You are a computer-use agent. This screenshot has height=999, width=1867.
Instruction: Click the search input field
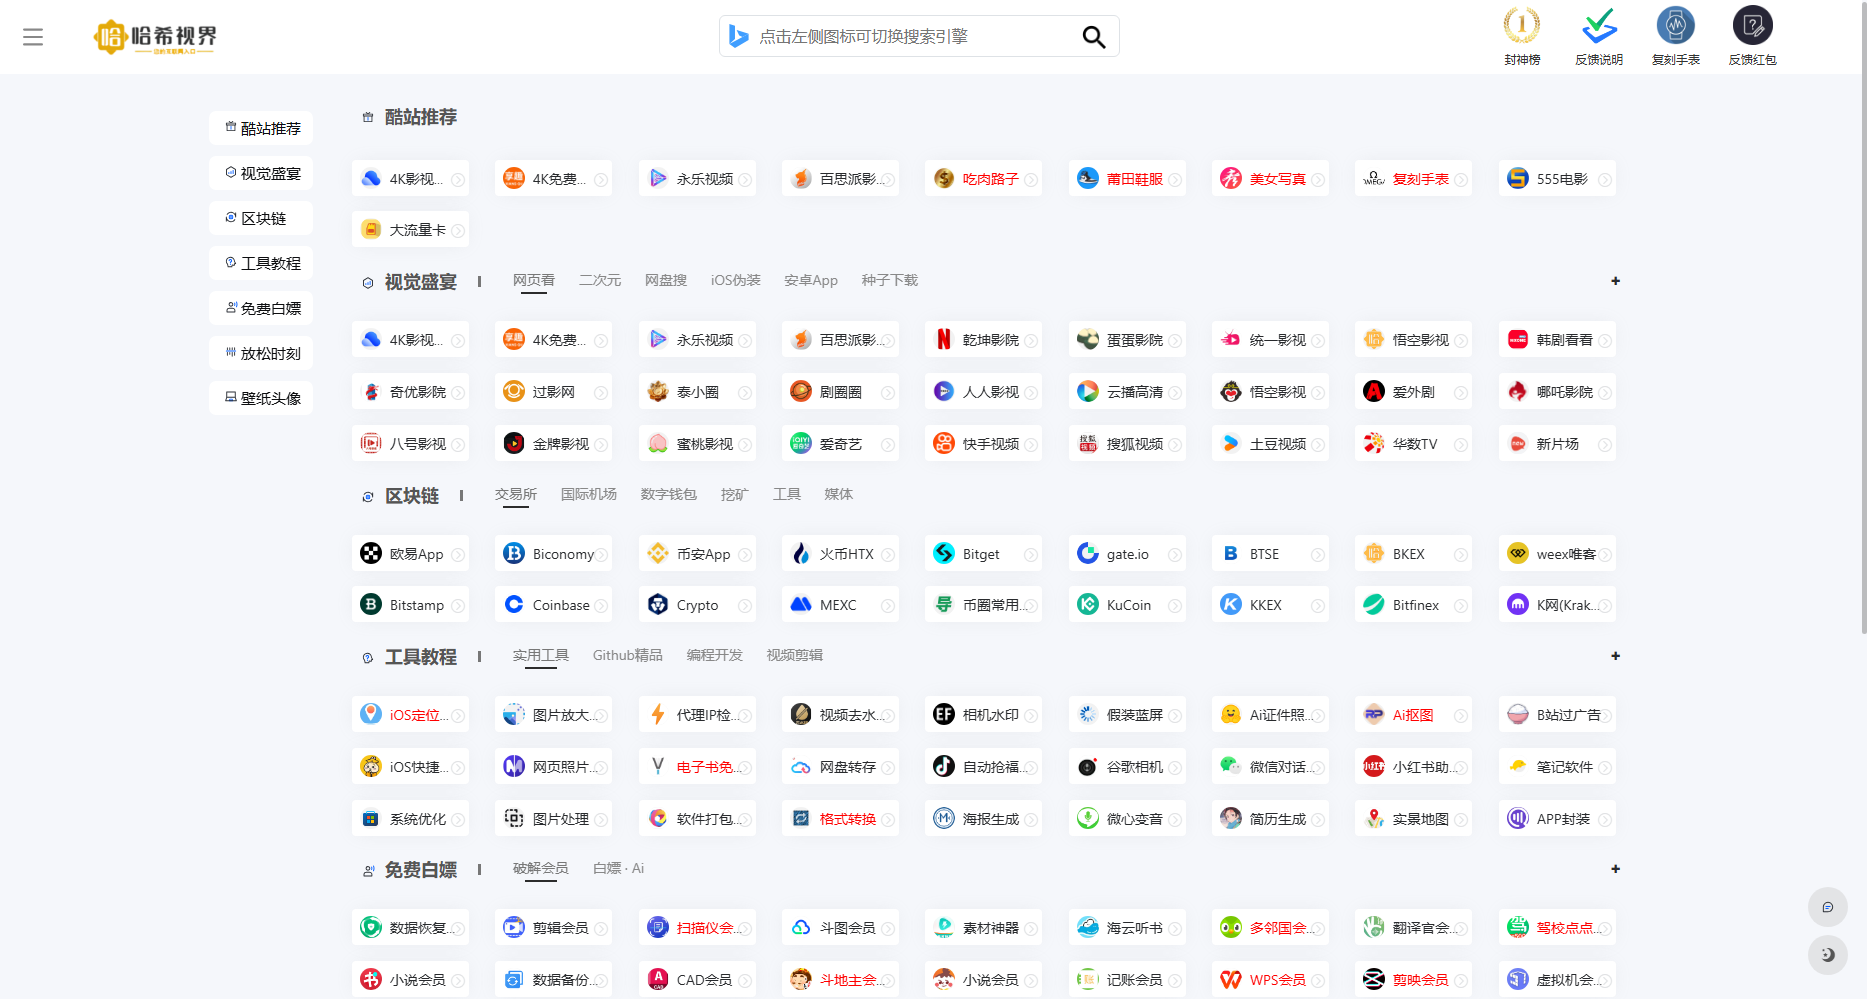click(915, 37)
